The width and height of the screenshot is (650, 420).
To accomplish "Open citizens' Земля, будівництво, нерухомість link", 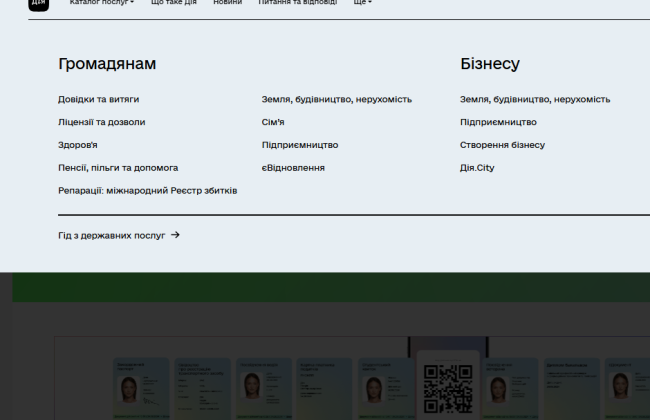I will pyautogui.click(x=337, y=100).
